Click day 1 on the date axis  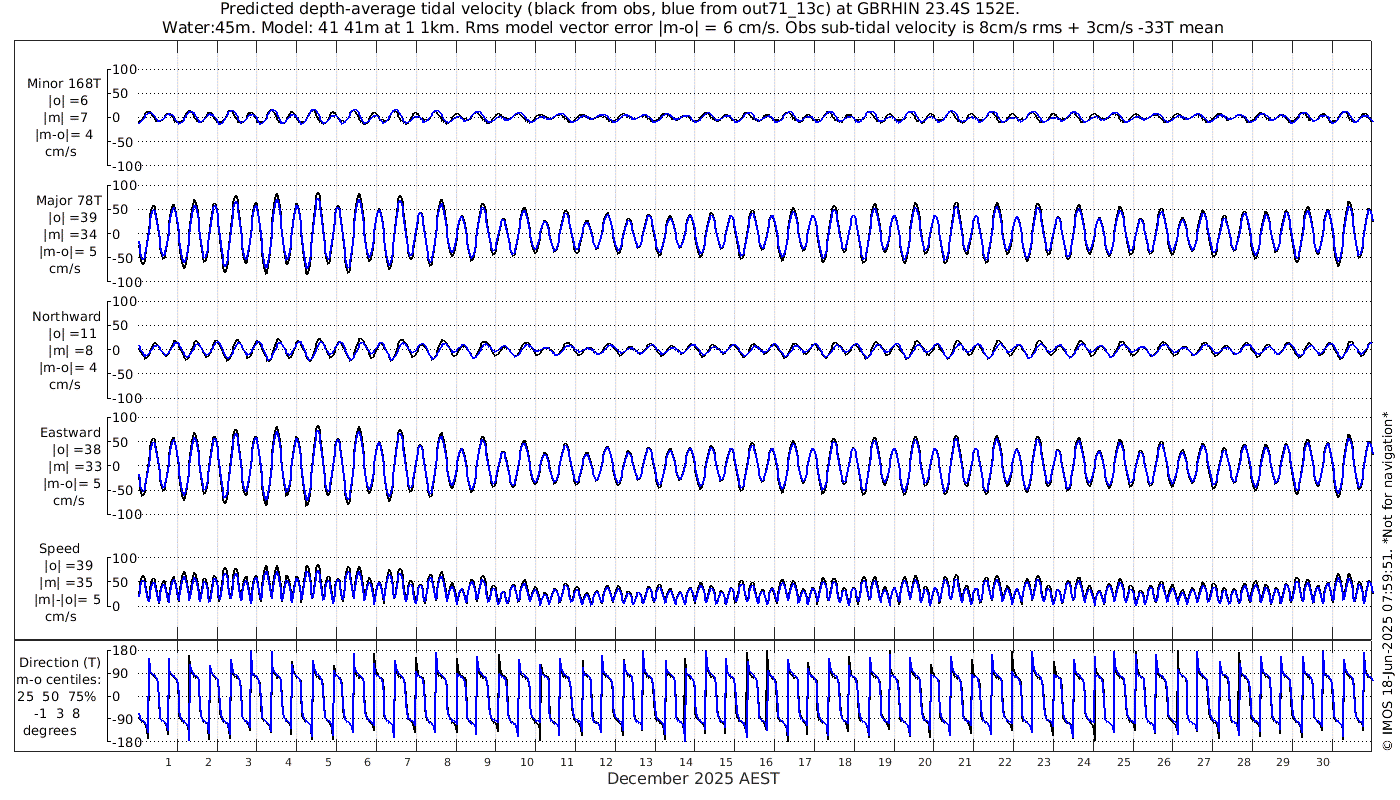(x=168, y=762)
